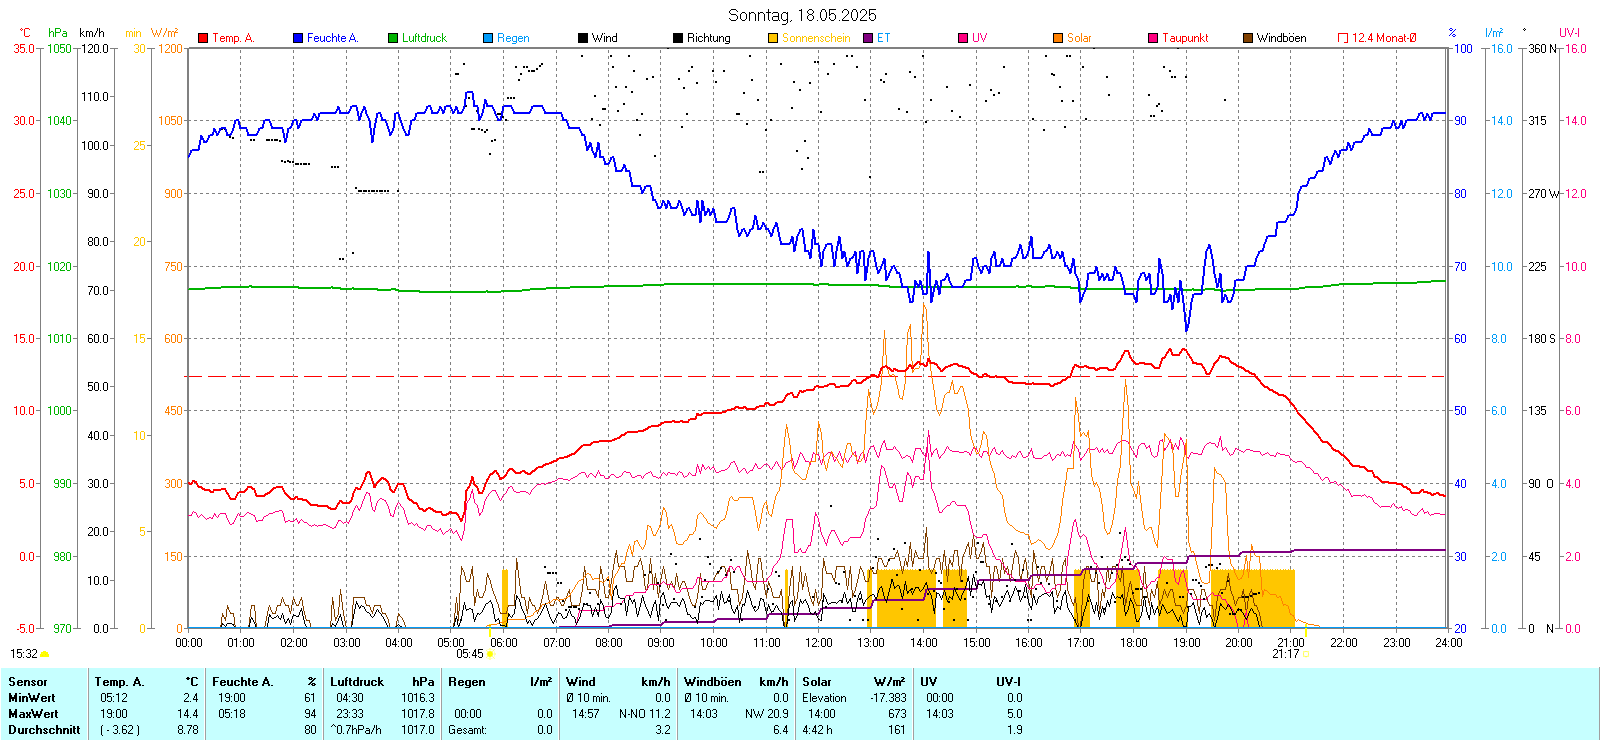Screen dimensions: 1600x740
Task: Click the UV legend label at top
Action: tap(979, 38)
